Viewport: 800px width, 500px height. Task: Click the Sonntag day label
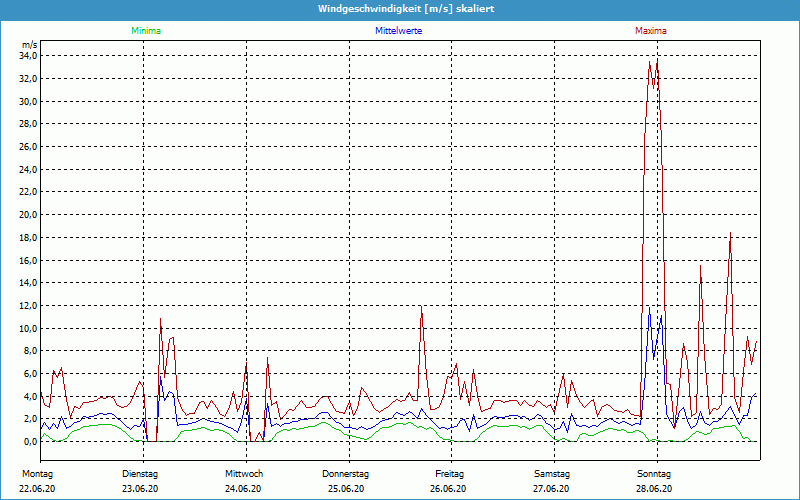point(654,474)
